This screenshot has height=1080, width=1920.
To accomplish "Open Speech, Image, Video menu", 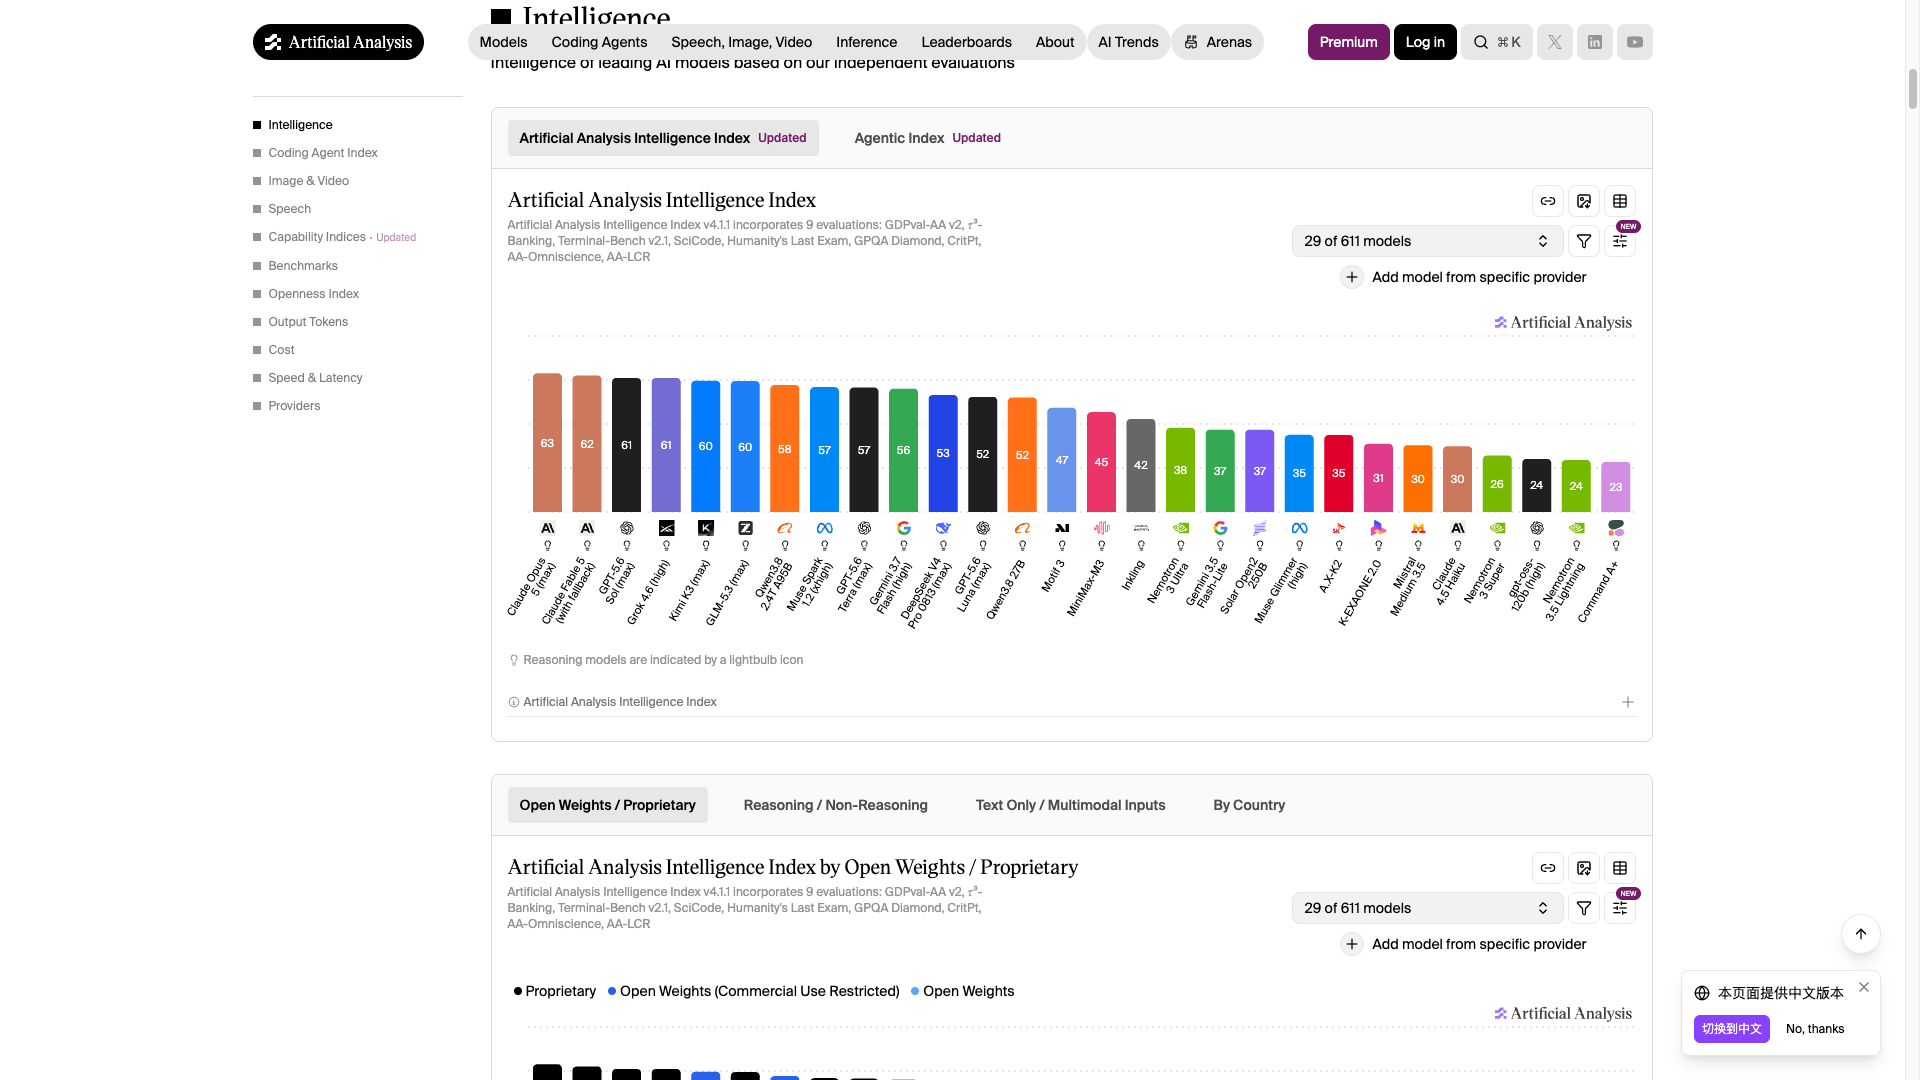I will point(741,42).
